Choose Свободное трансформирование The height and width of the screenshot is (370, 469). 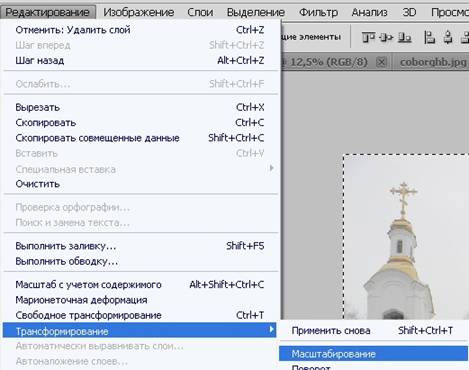click(x=140, y=315)
